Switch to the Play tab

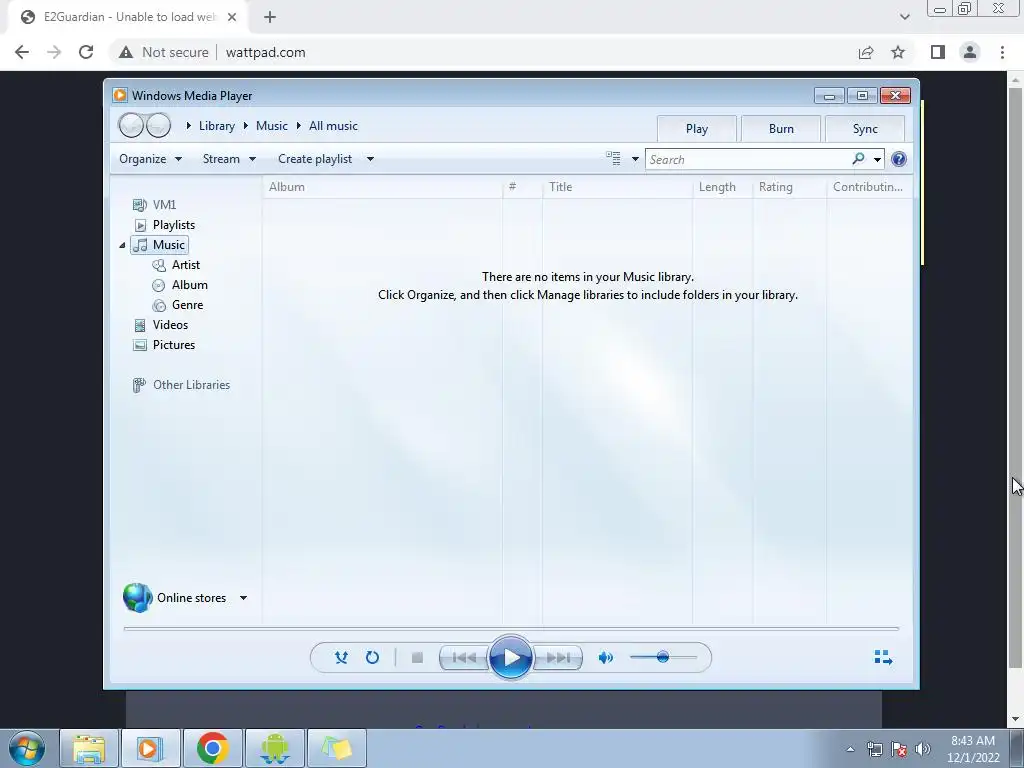coord(697,129)
